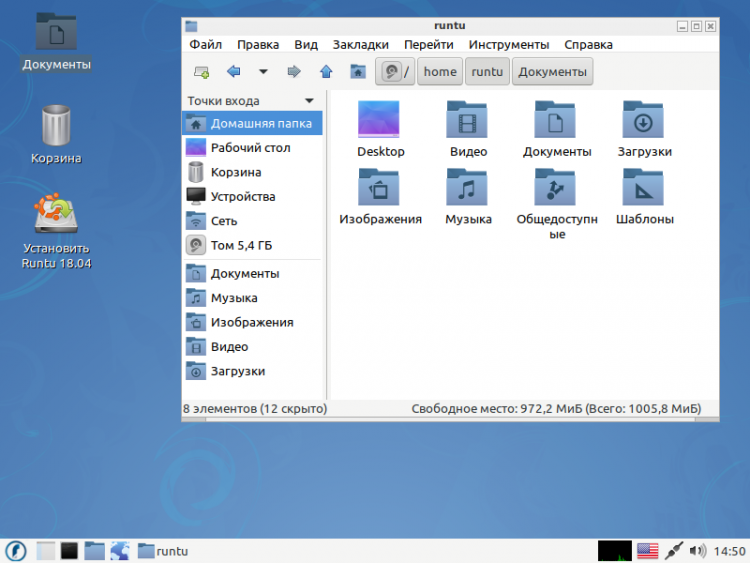Click the new tab toolbar icon
The width and height of the screenshot is (750, 563).
pyautogui.click(x=201, y=72)
